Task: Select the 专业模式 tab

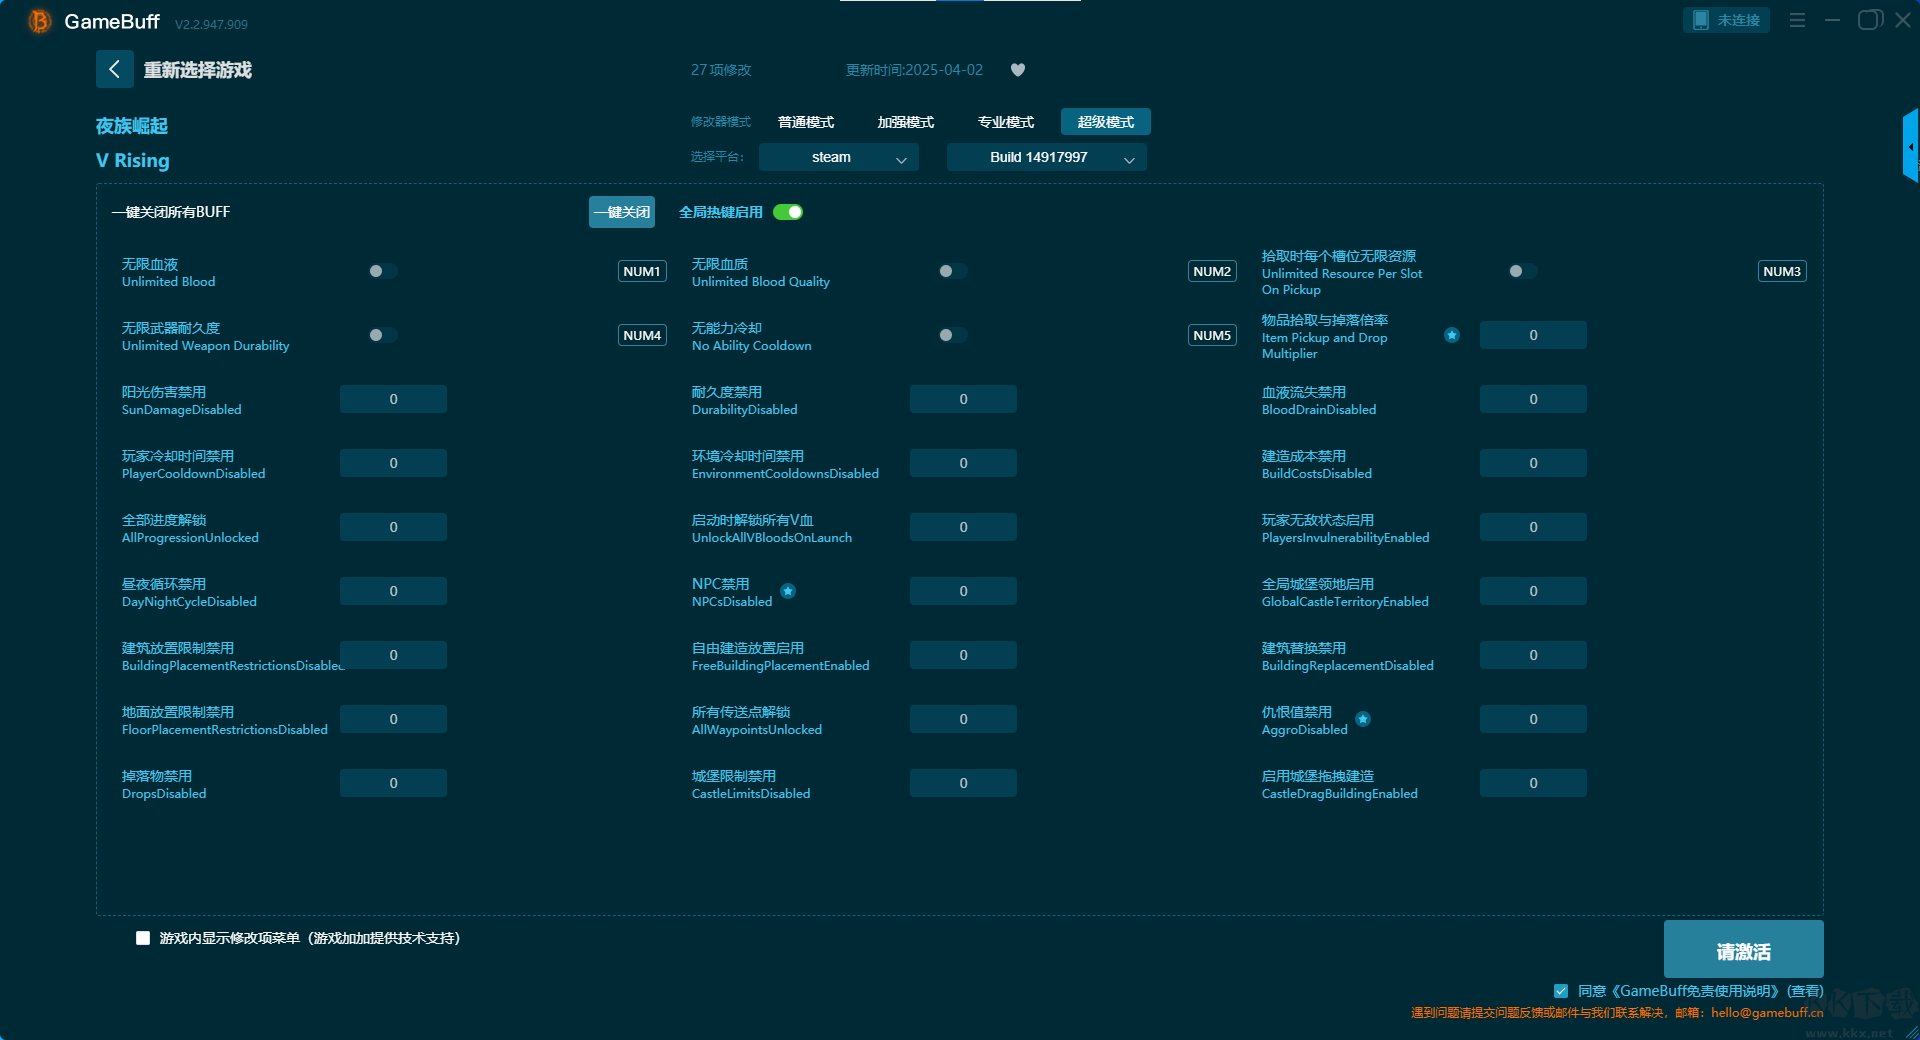Action: (x=1005, y=122)
